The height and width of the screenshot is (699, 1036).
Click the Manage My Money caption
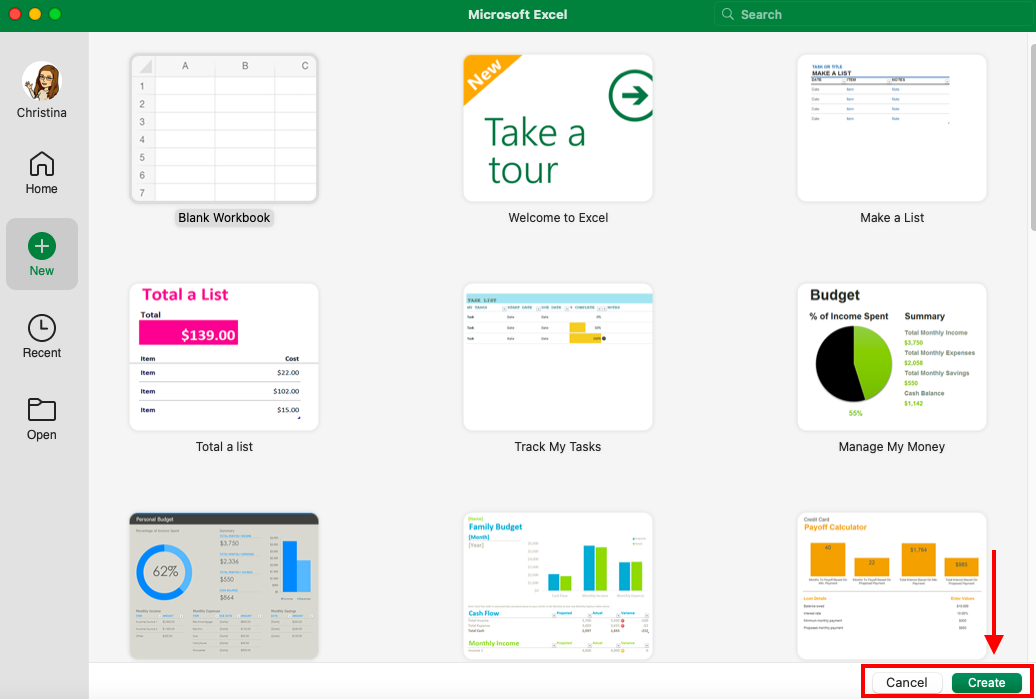click(x=892, y=447)
